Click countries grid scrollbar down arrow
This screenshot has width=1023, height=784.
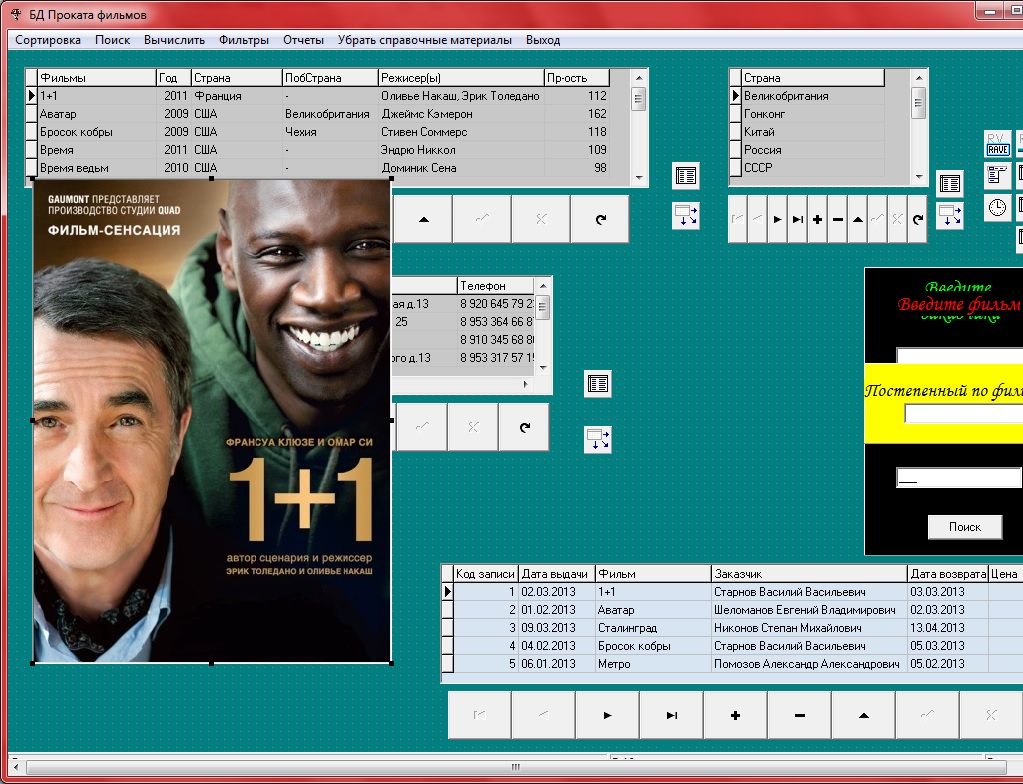[x=919, y=177]
